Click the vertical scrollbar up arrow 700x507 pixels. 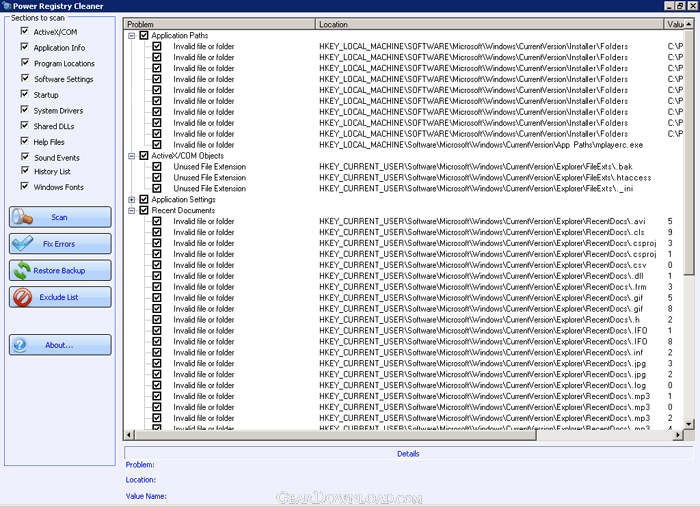click(x=689, y=24)
